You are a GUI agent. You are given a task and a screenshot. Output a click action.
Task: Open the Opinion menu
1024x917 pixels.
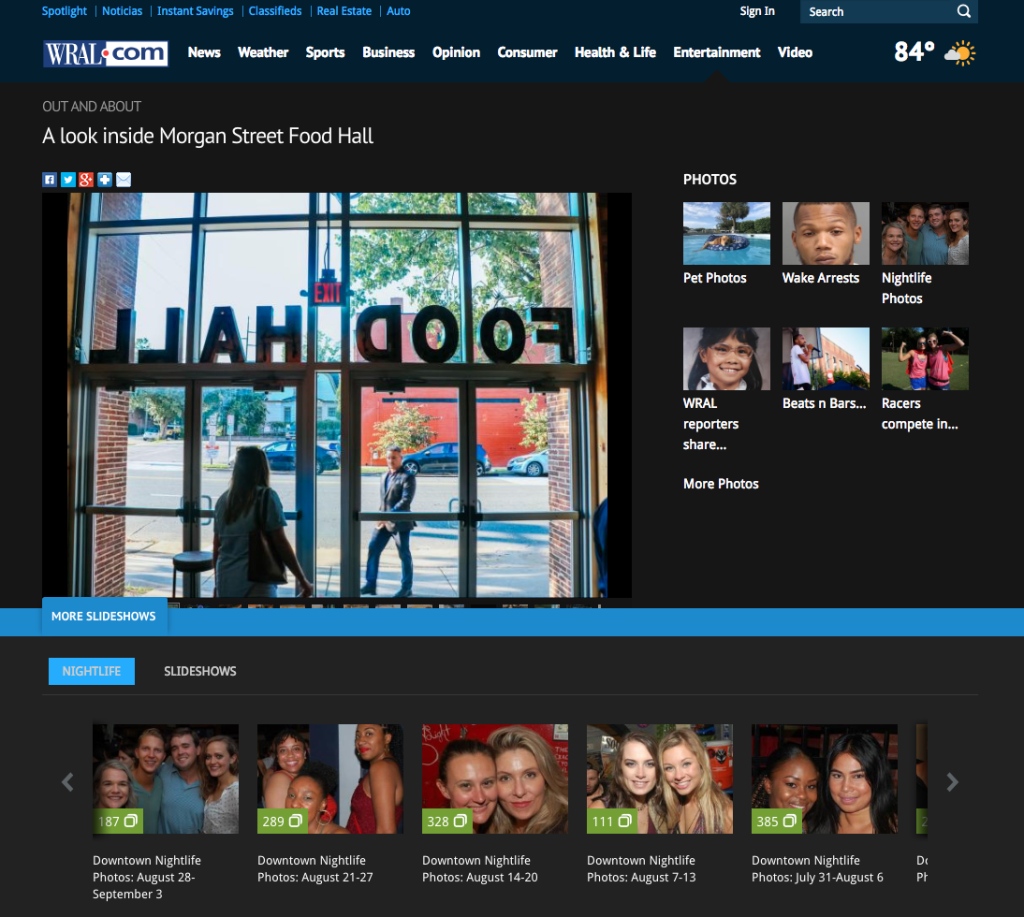[x=456, y=52]
